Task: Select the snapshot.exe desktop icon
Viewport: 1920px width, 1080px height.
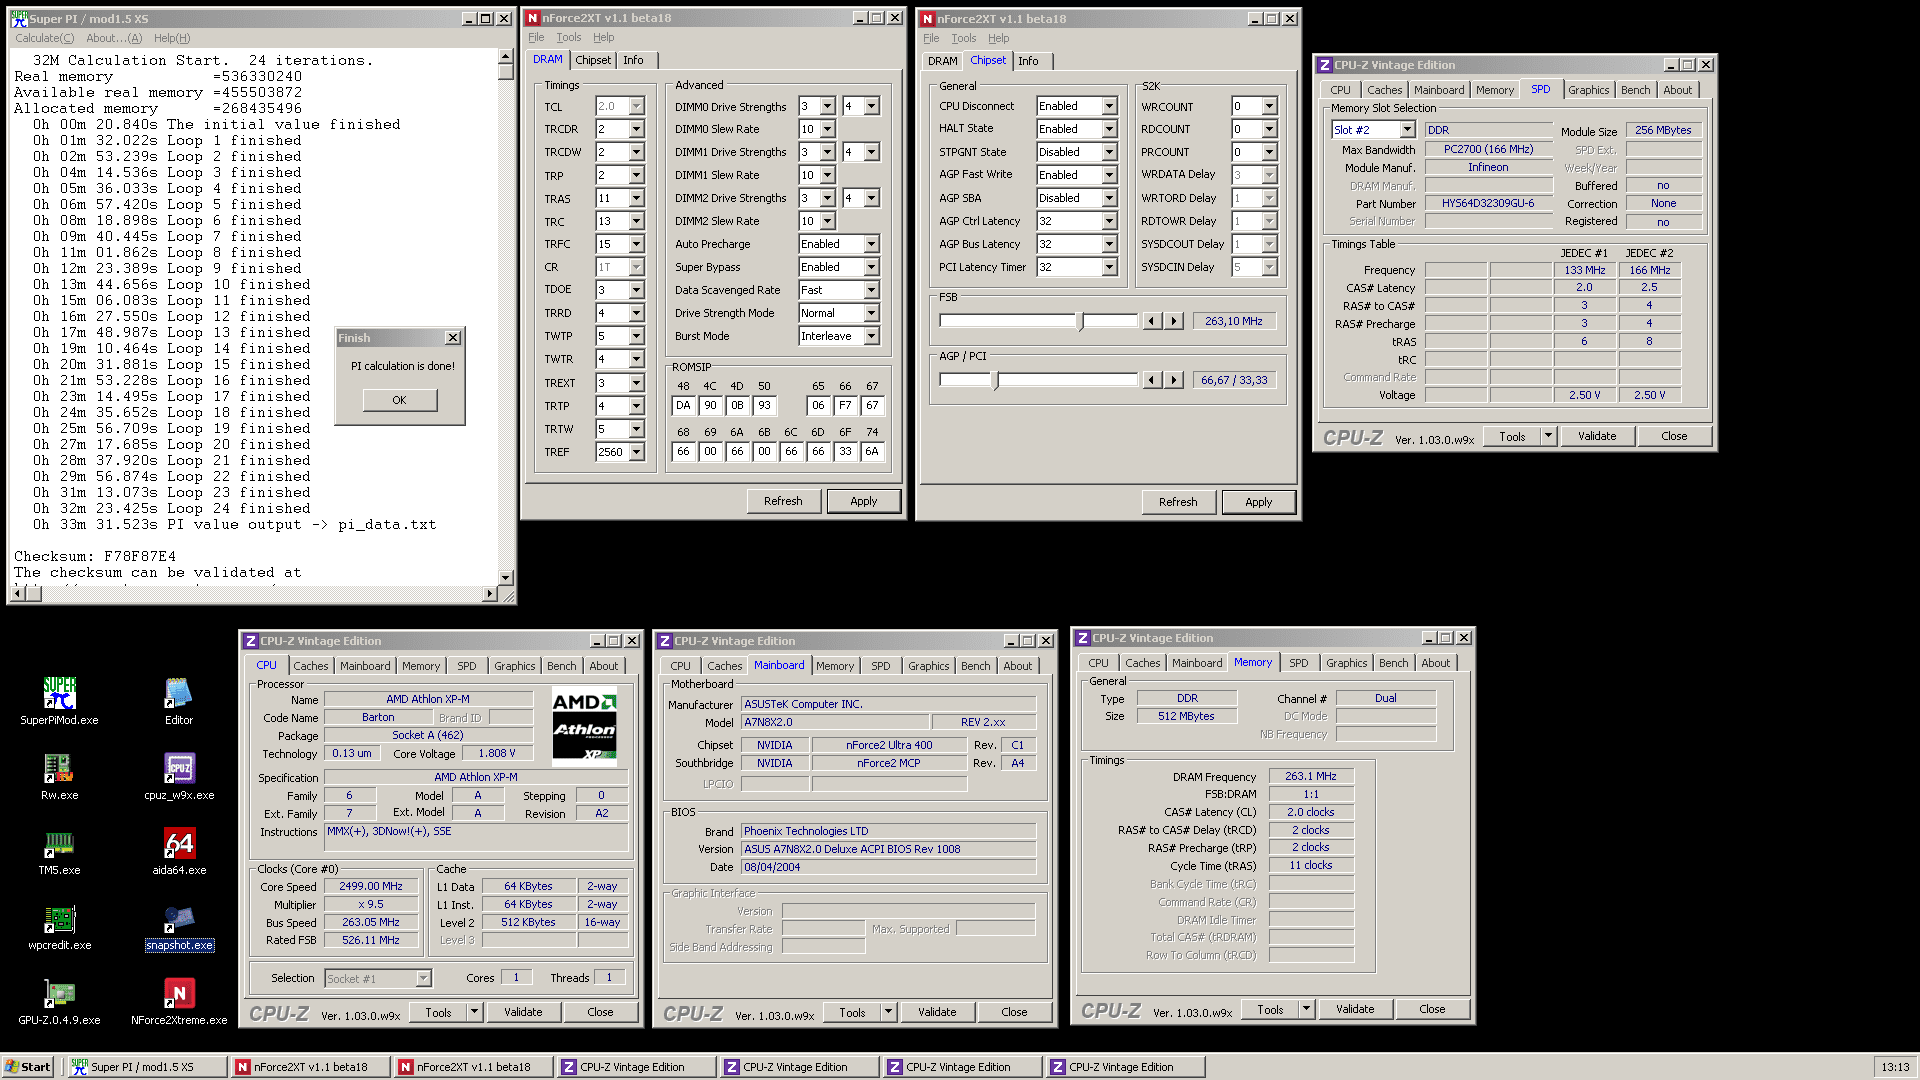Action: point(179,926)
